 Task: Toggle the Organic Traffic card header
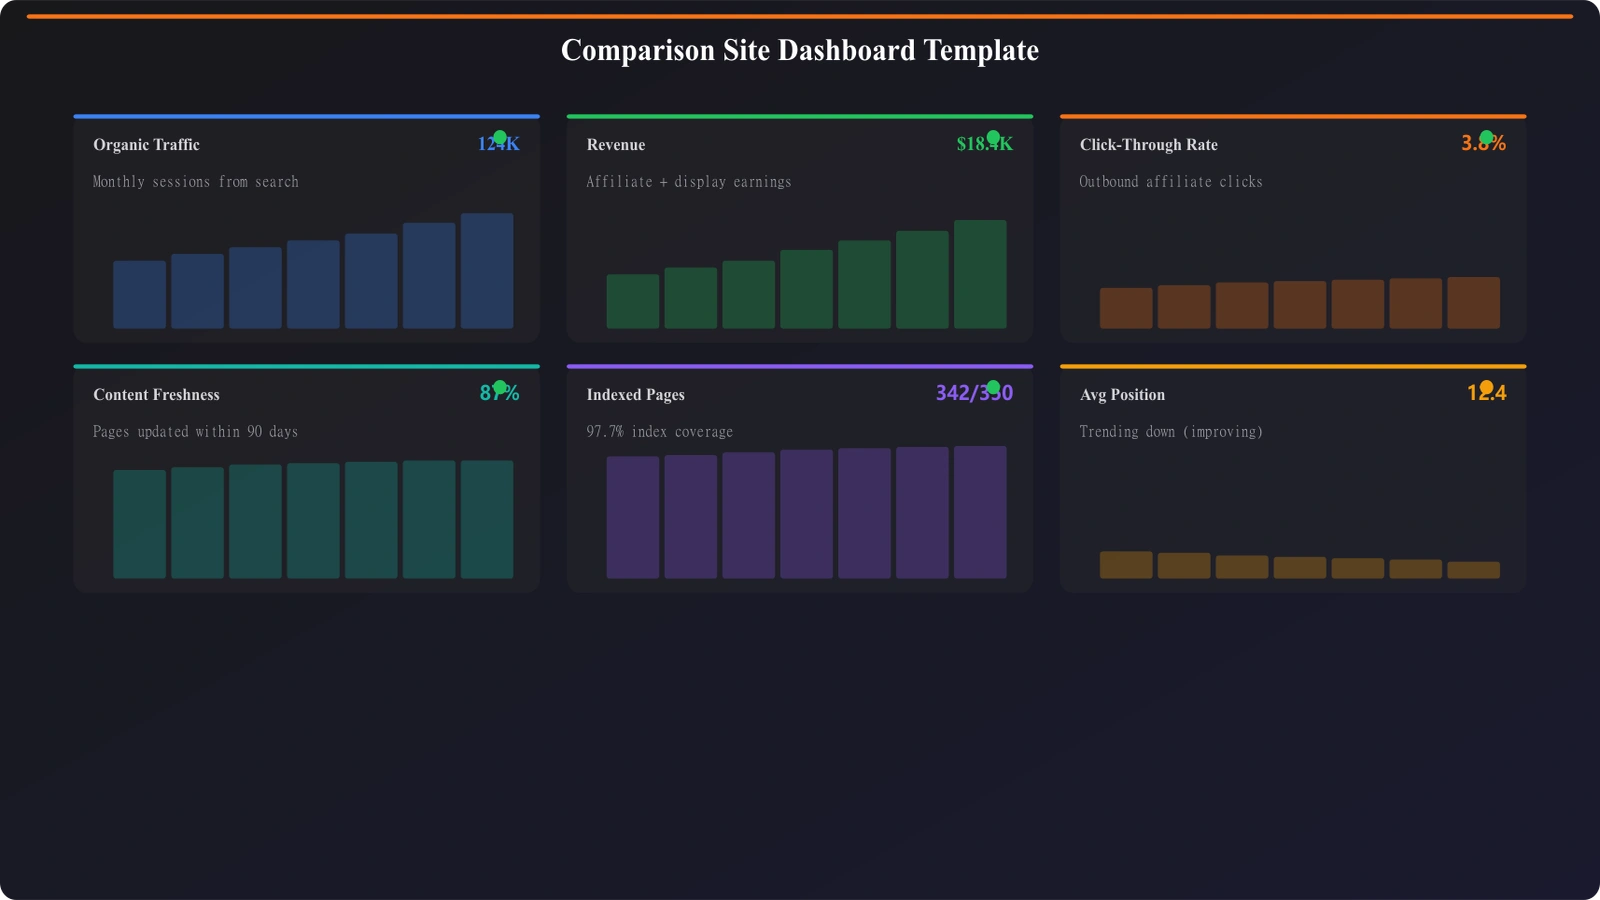point(145,144)
